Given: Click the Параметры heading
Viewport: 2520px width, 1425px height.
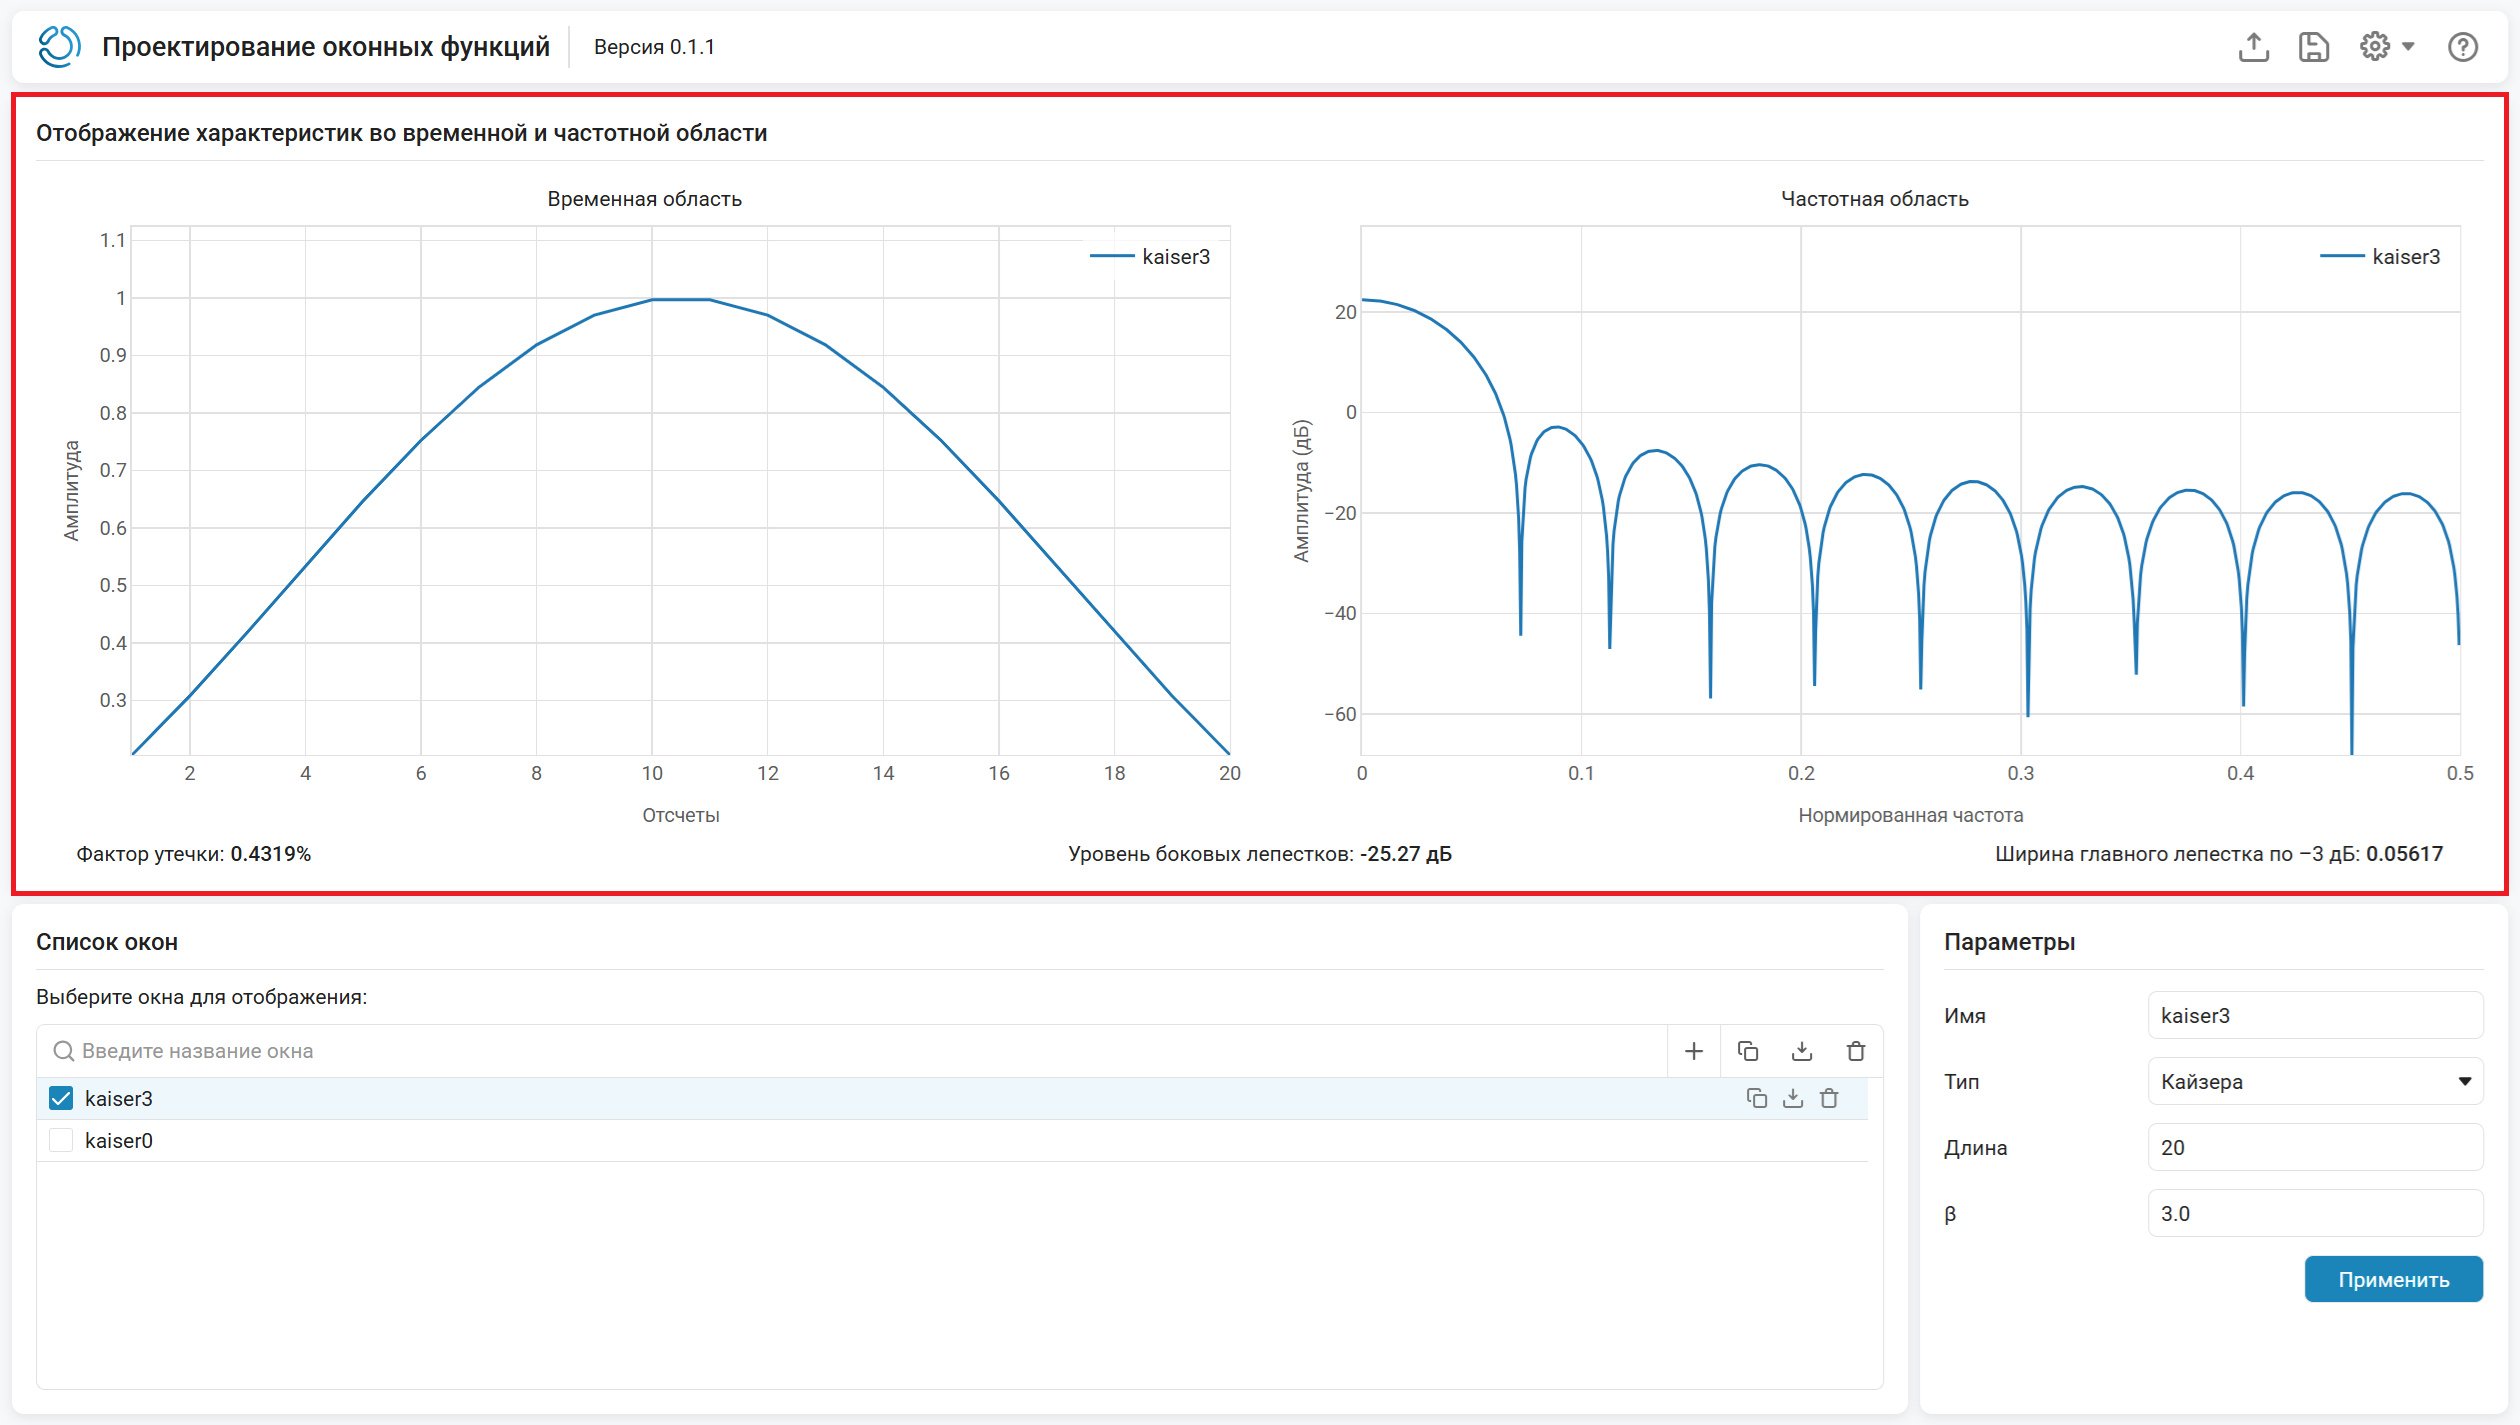Looking at the screenshot, I should (2010, 942).
